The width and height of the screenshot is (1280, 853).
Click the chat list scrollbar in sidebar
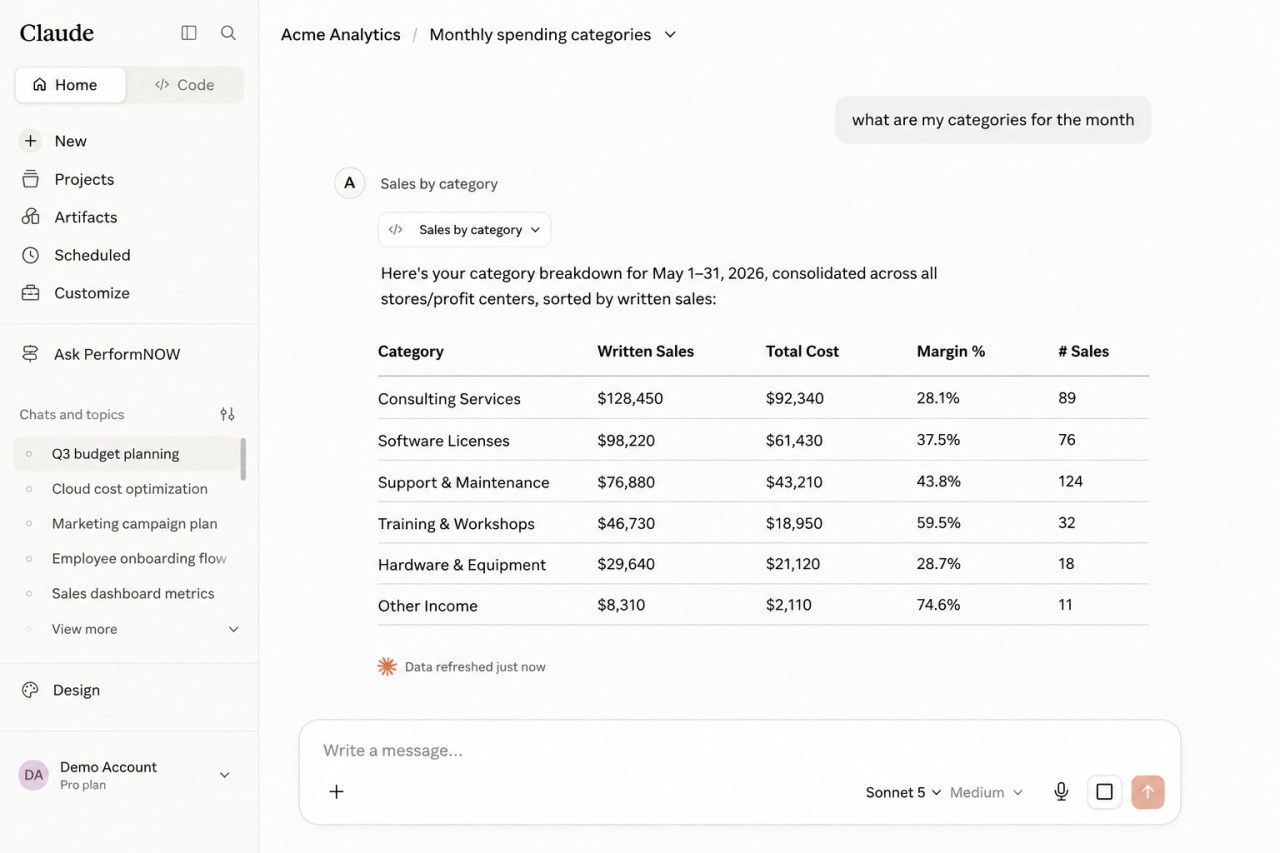click(243, 459)
